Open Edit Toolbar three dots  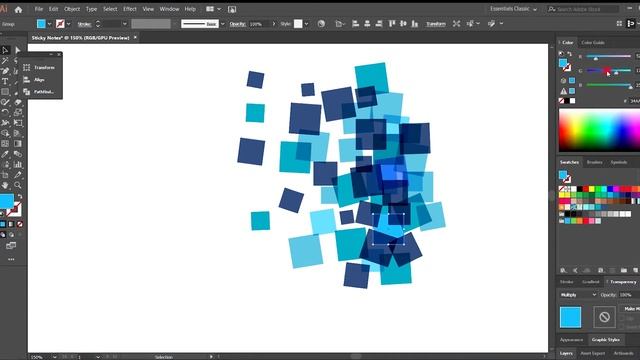[x=11, y=259]
